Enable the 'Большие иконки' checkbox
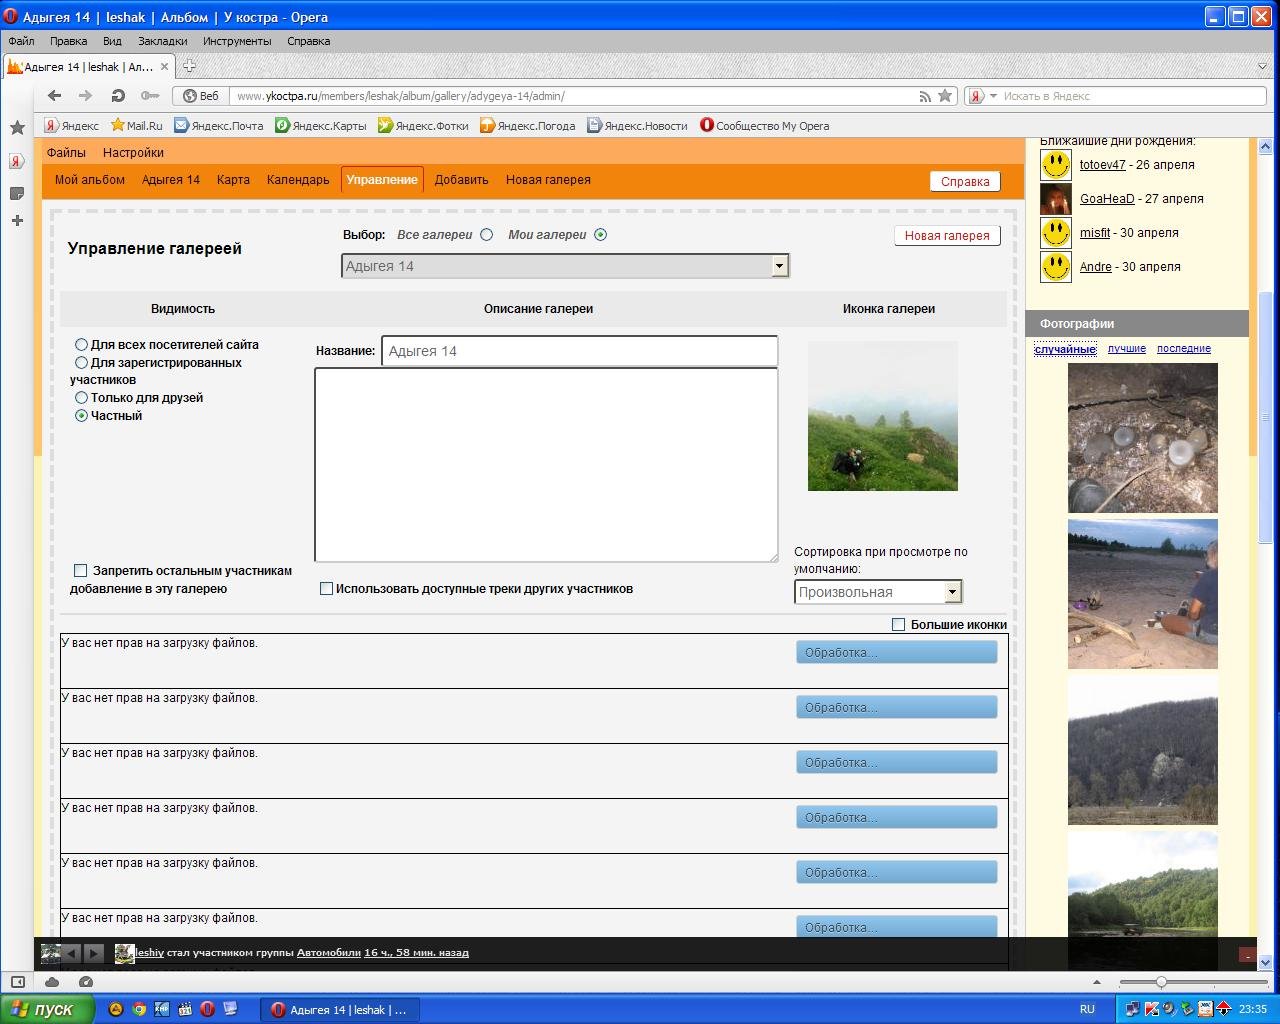The width and height of the screenshot is (1280, 1024). [898, 625]
